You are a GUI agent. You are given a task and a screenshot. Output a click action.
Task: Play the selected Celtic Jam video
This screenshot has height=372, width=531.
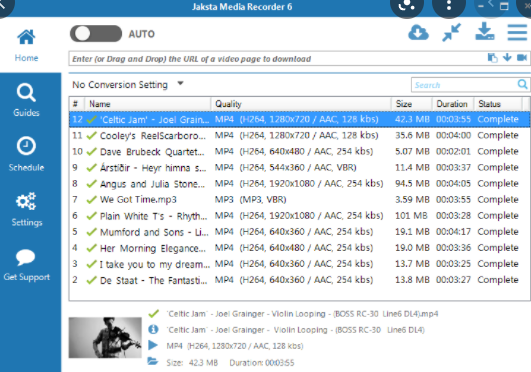tap(153, 345)
